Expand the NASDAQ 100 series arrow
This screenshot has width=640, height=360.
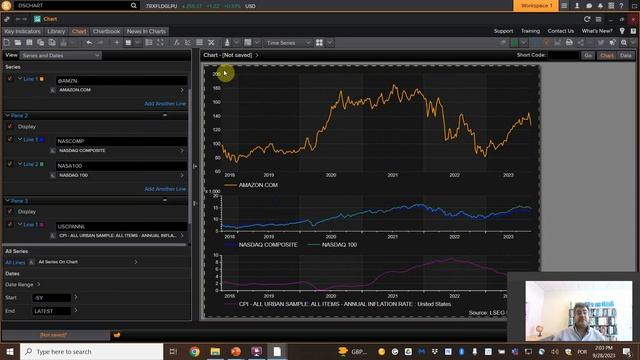click(x=182, y=175)
